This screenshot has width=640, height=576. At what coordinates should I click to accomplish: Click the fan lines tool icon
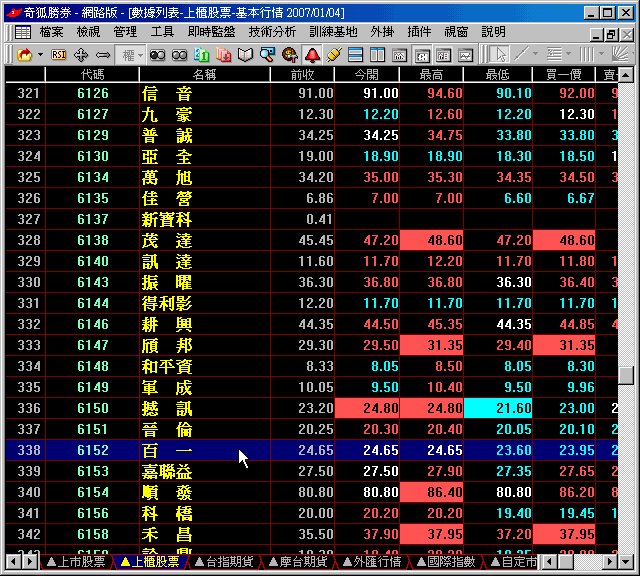(620, 55)
